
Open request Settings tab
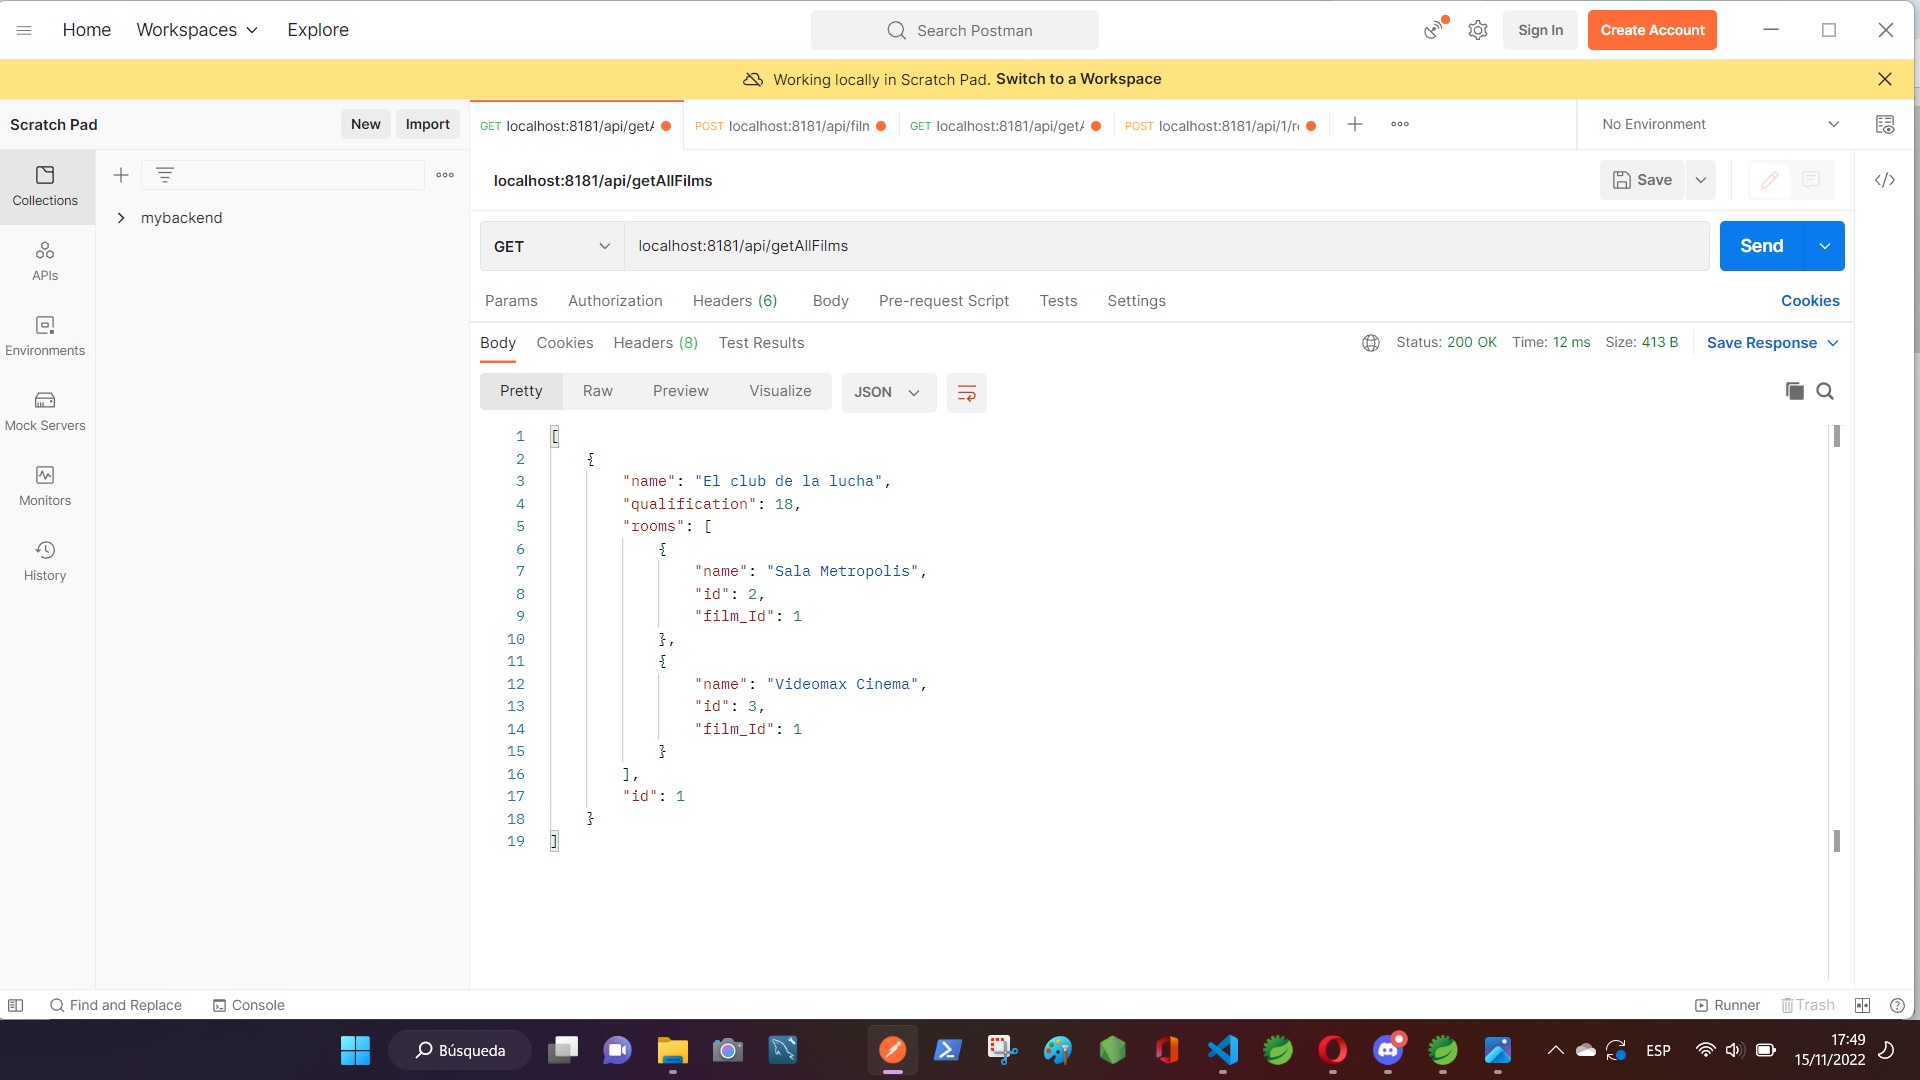point(1136,301)
